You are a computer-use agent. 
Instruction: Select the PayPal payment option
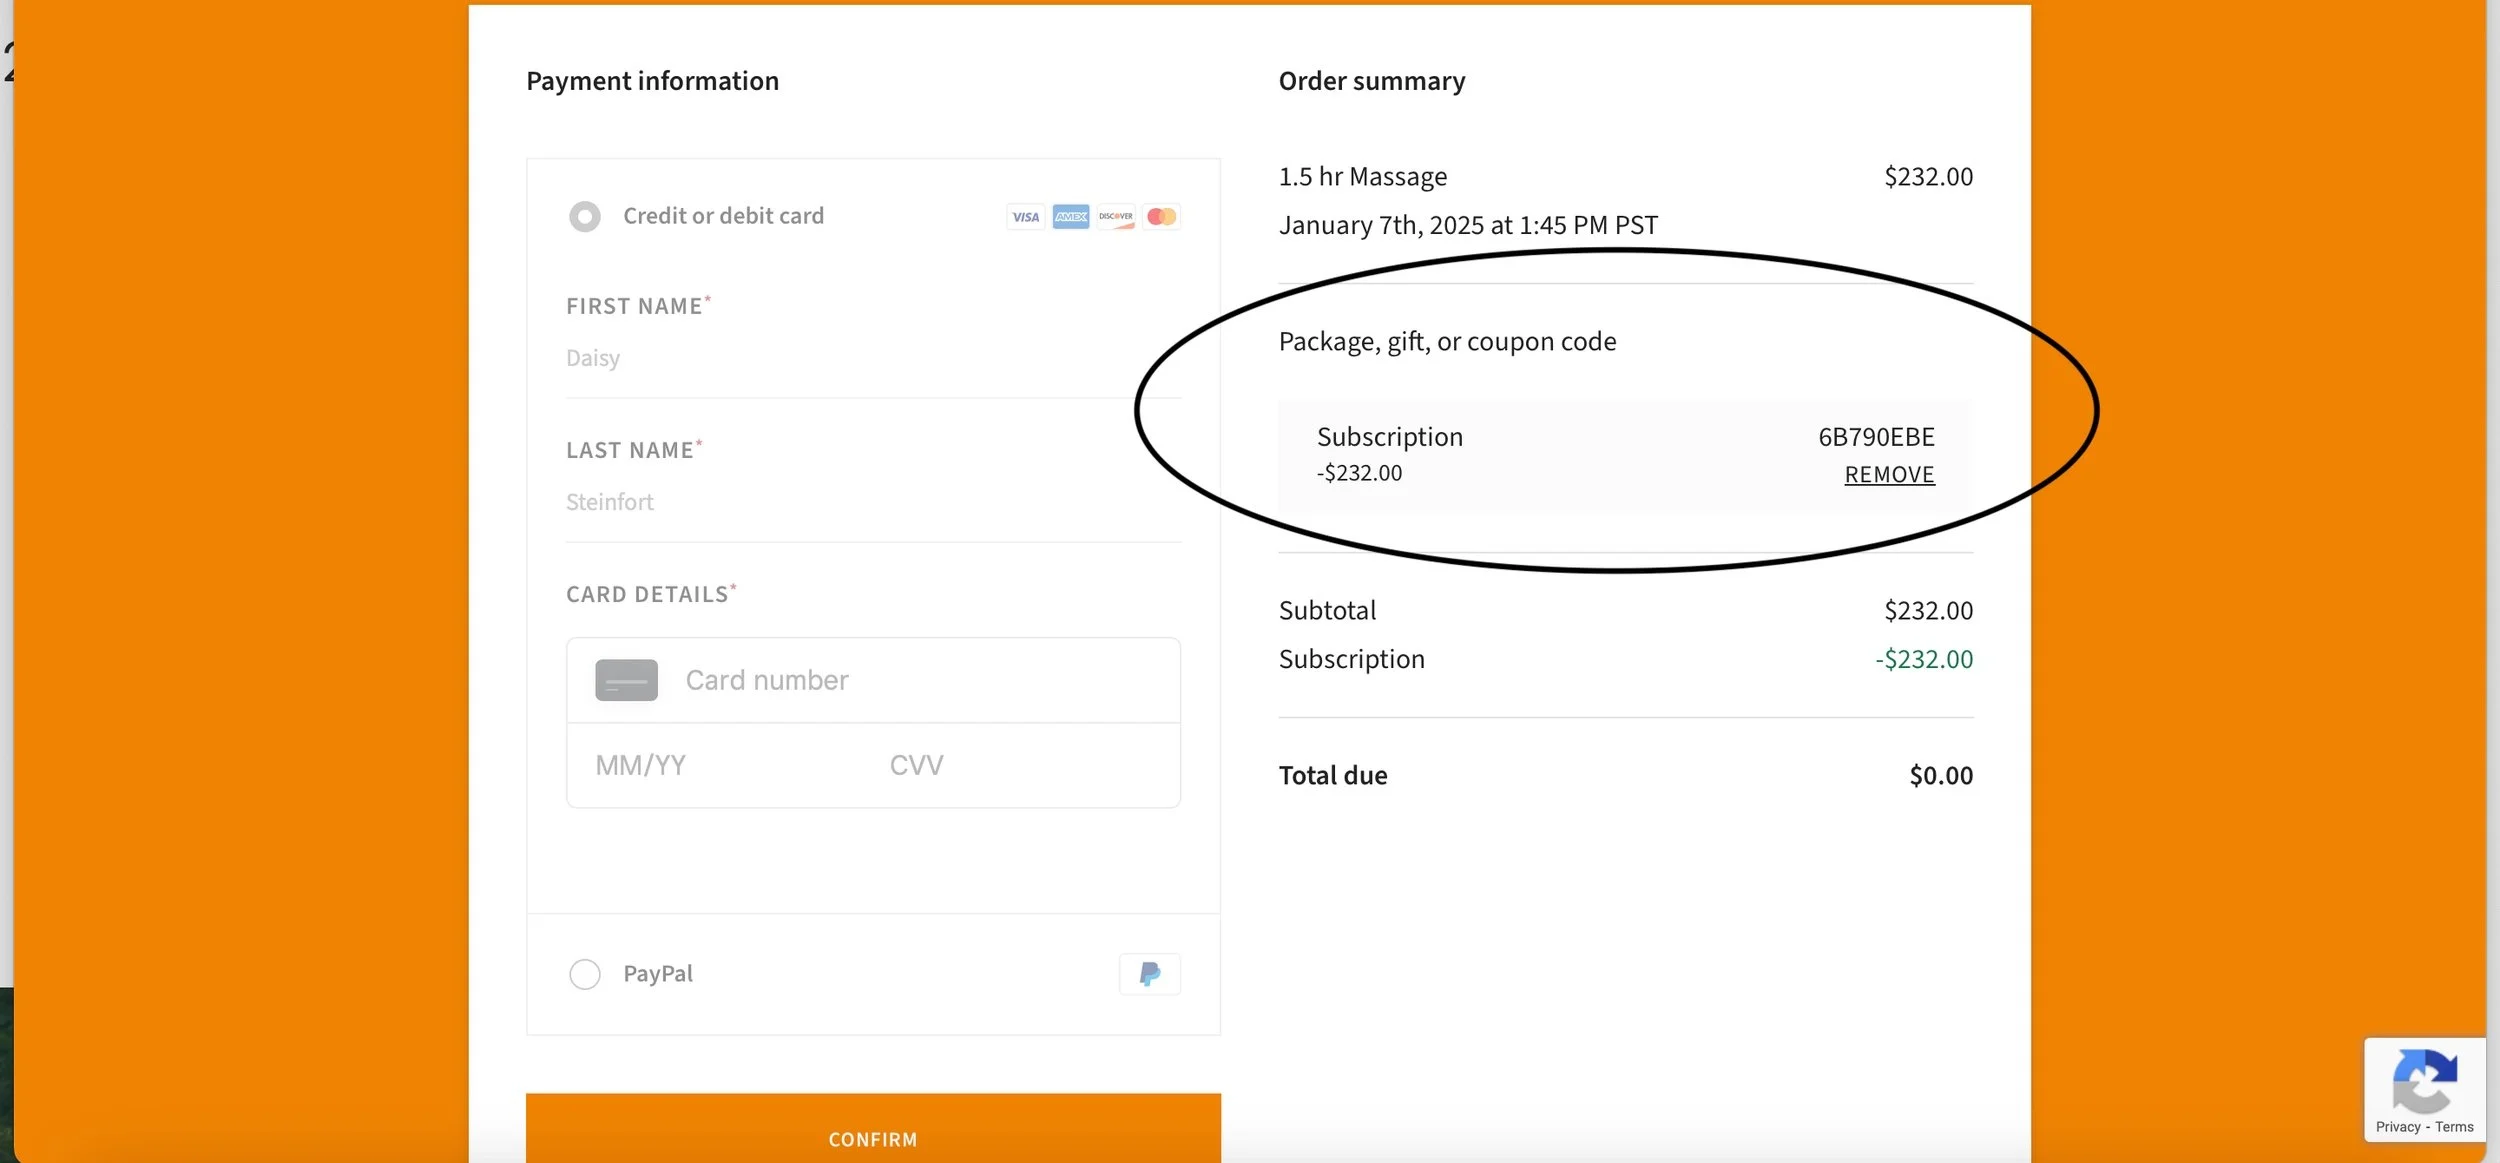[585, 974]
